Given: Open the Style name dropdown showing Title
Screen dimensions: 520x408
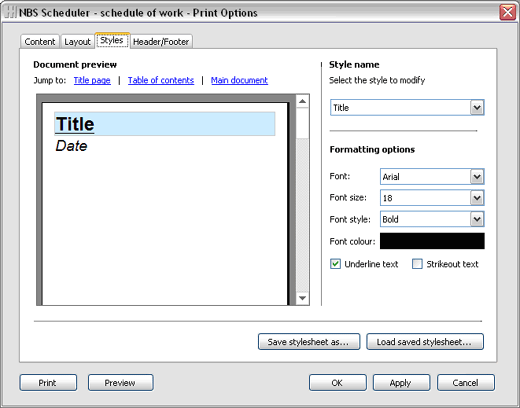Looking at the screenshot, I should click(x=407, y=108).
